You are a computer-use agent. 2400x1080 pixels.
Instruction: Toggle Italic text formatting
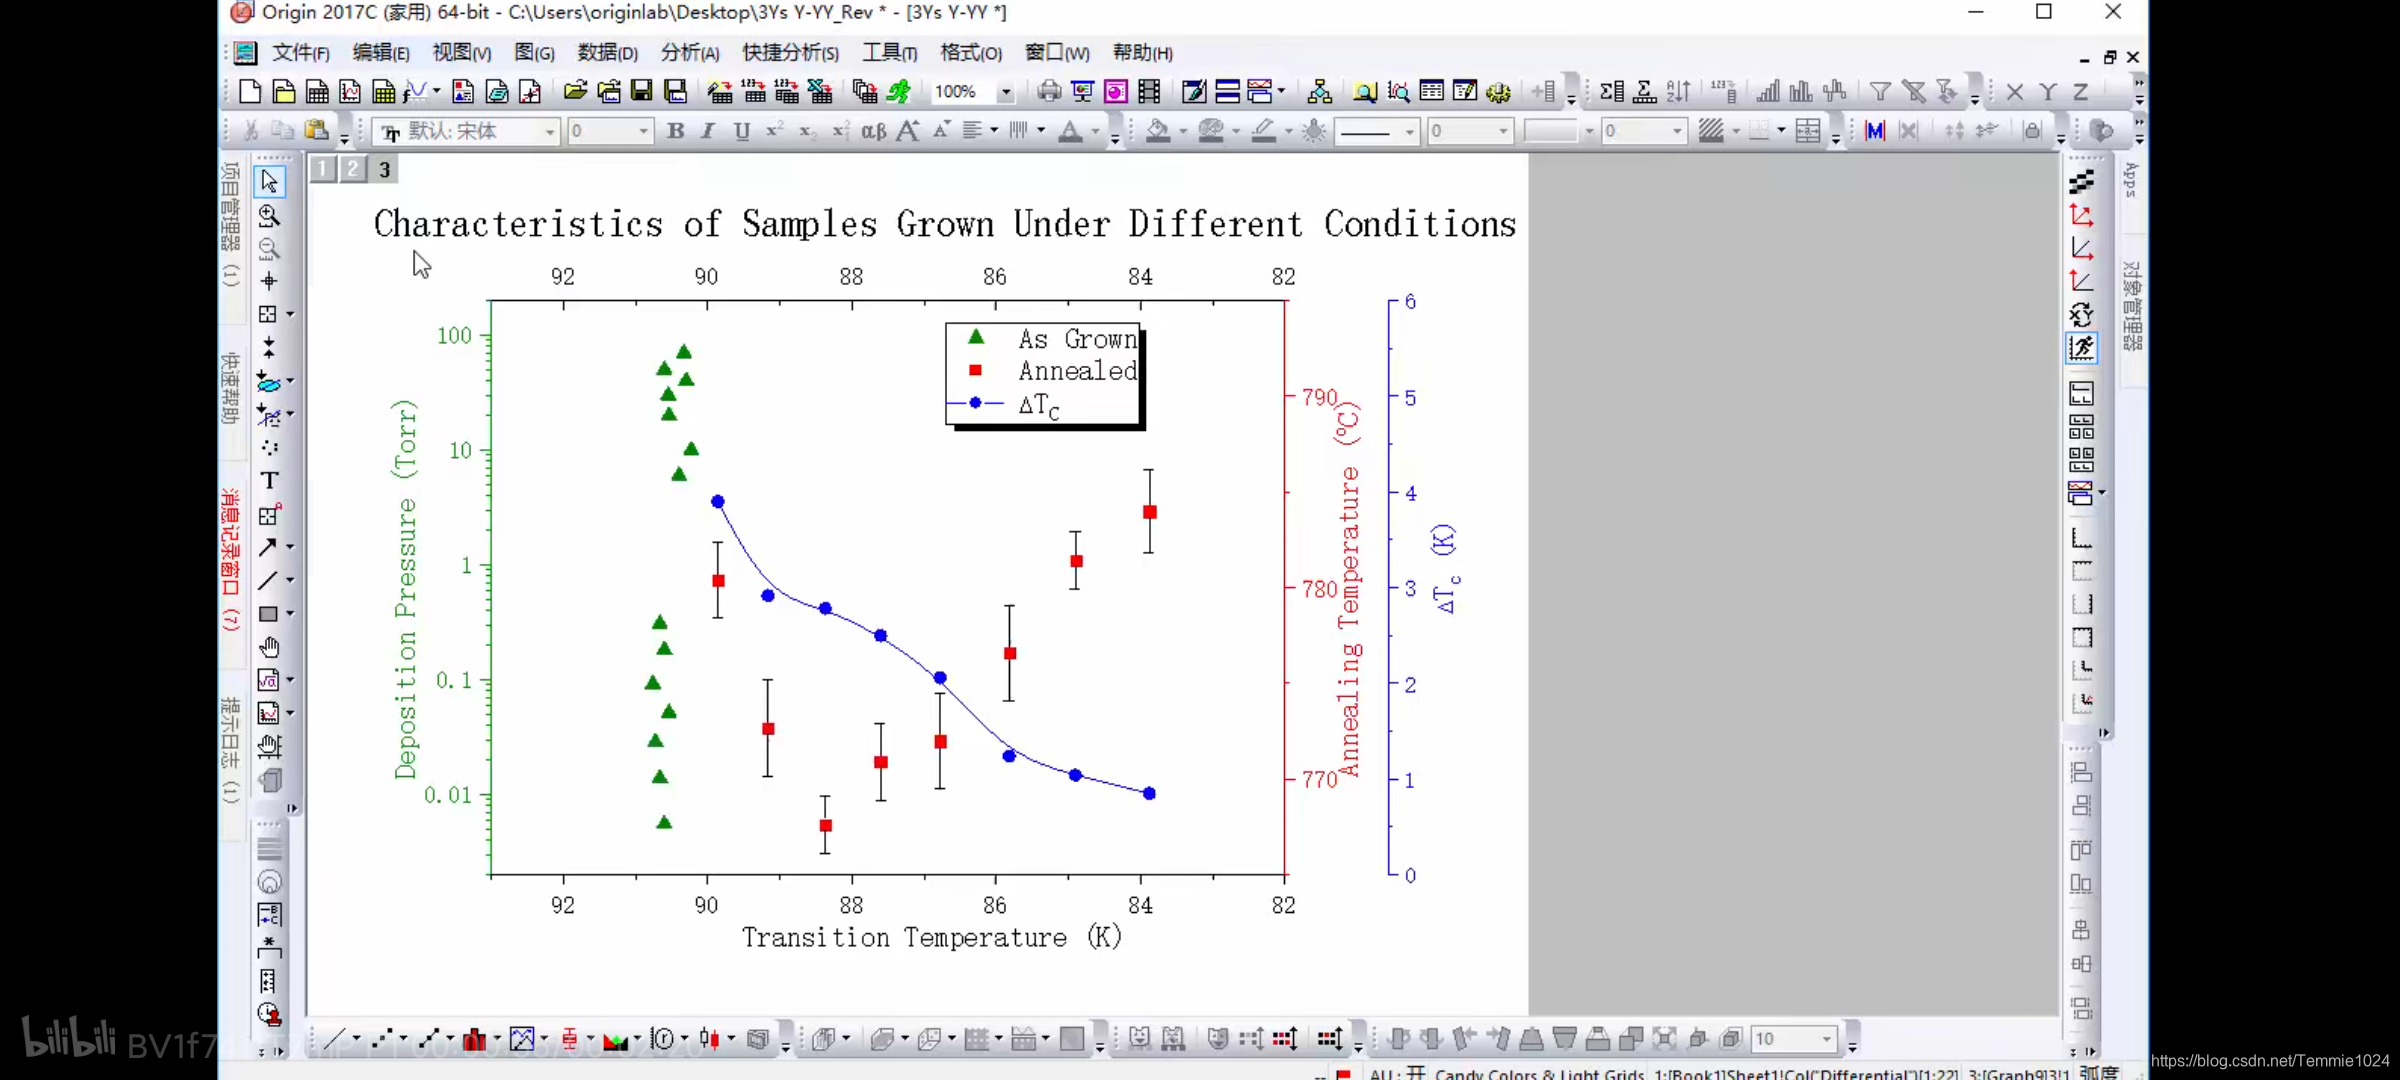tap(708, 131)
